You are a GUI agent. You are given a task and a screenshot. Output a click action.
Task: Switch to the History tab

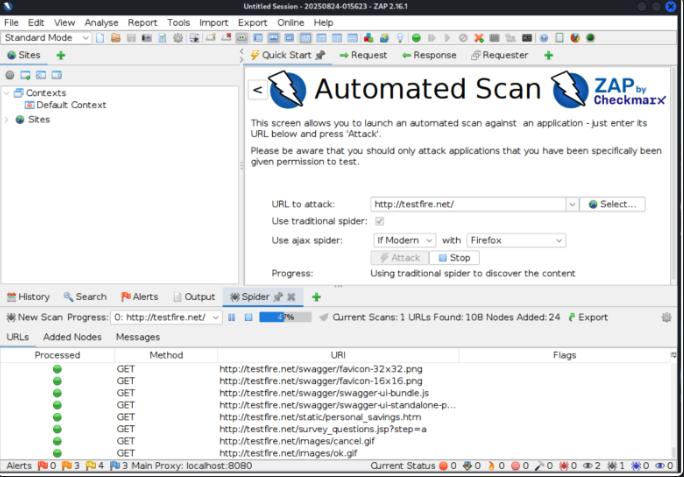coord(28,297)
